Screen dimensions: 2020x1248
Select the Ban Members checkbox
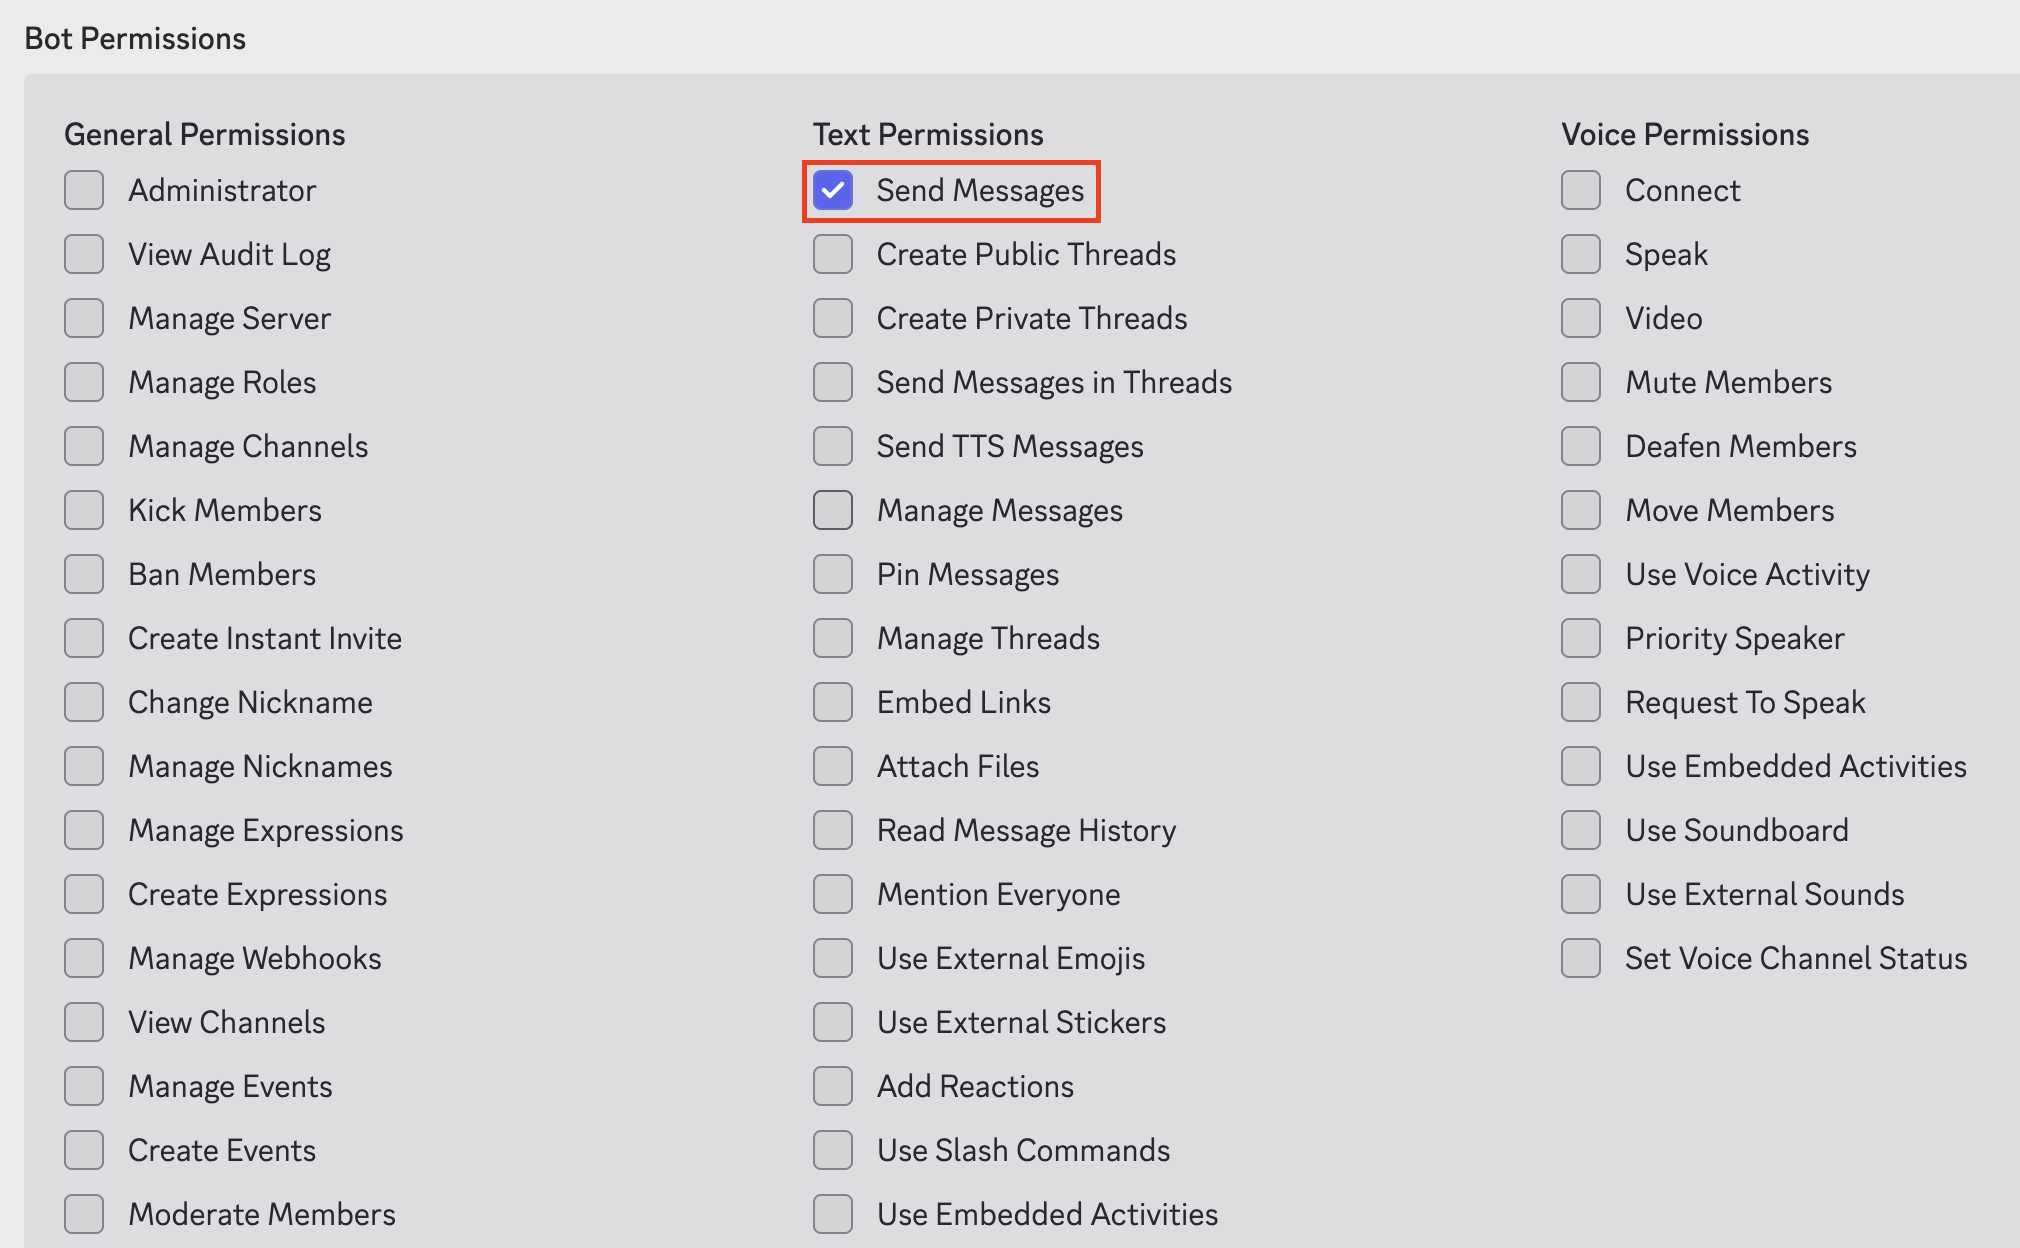pos(84,574)
